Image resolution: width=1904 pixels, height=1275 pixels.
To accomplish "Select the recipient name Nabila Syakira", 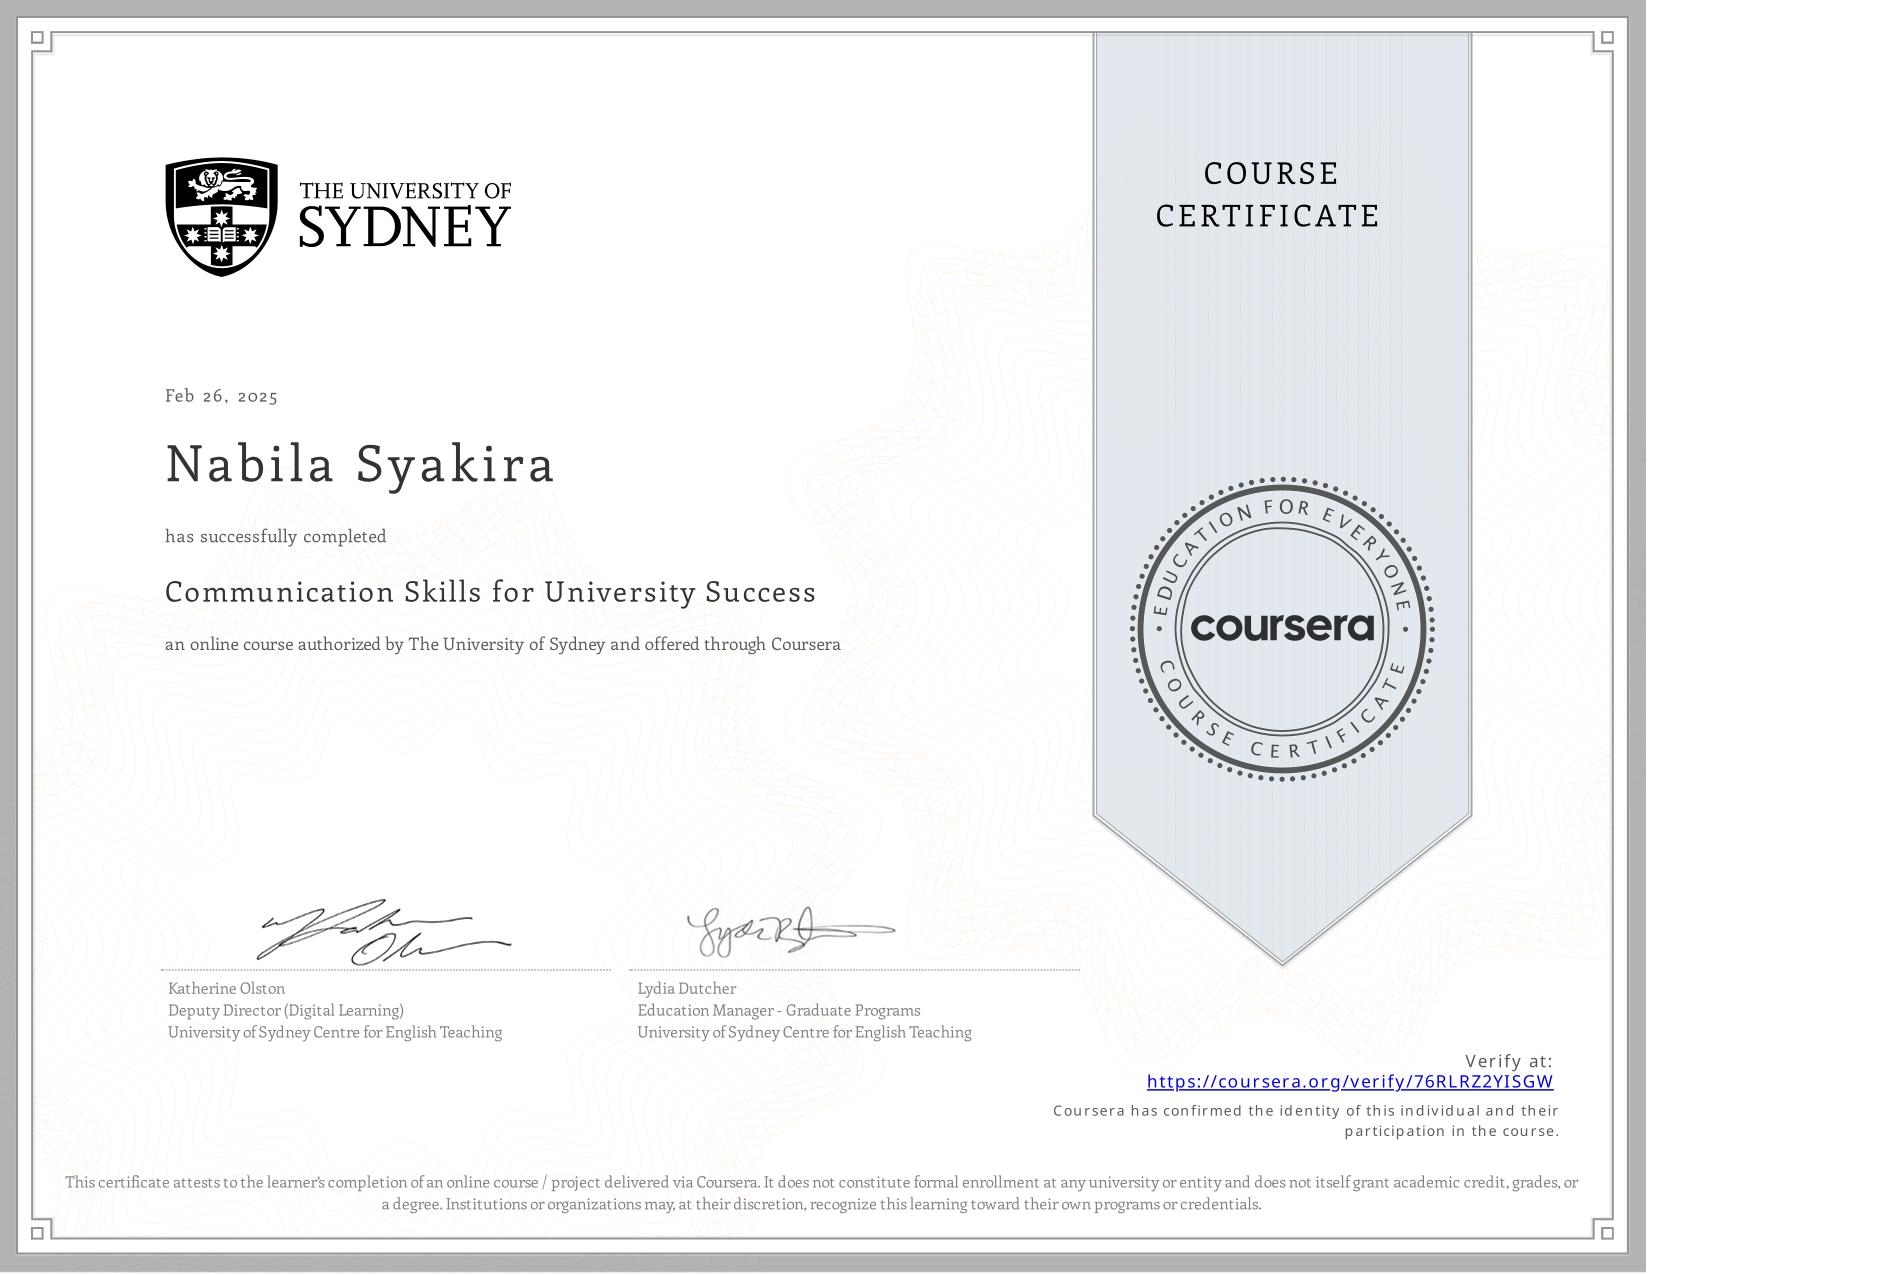I will [360, 464].
